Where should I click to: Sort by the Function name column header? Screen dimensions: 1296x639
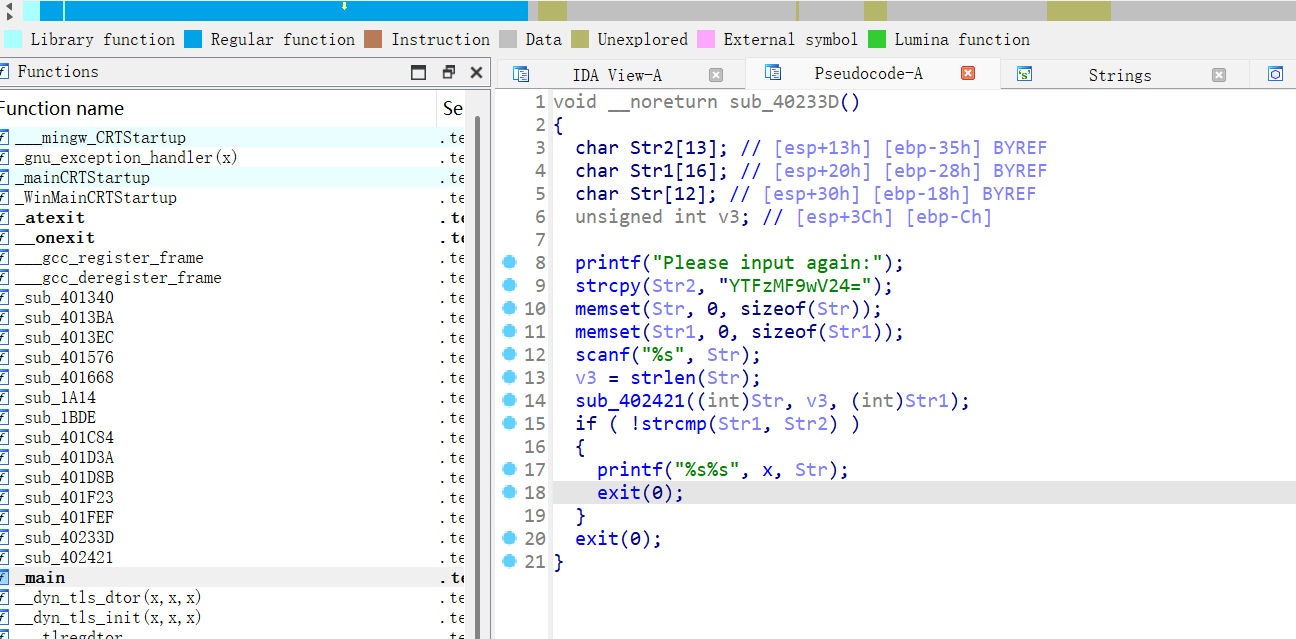click(x=62, y=109)
